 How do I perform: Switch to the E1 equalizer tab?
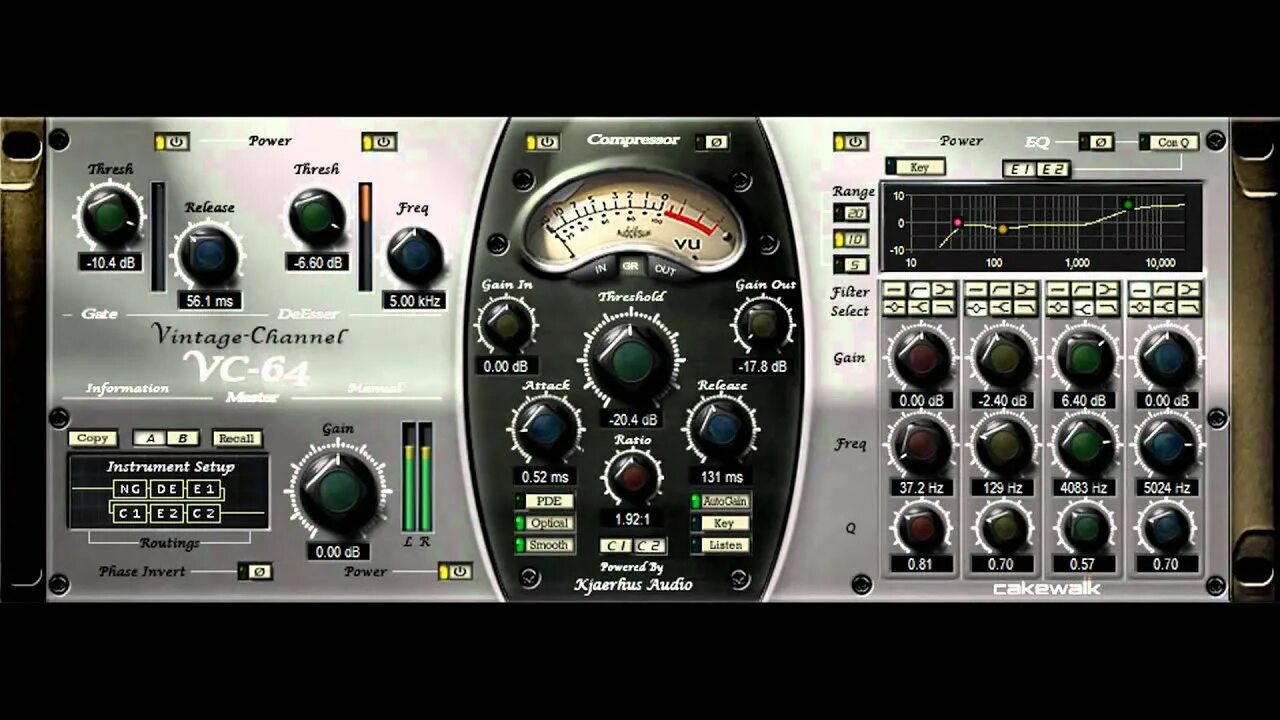(x=1020, y=169)
